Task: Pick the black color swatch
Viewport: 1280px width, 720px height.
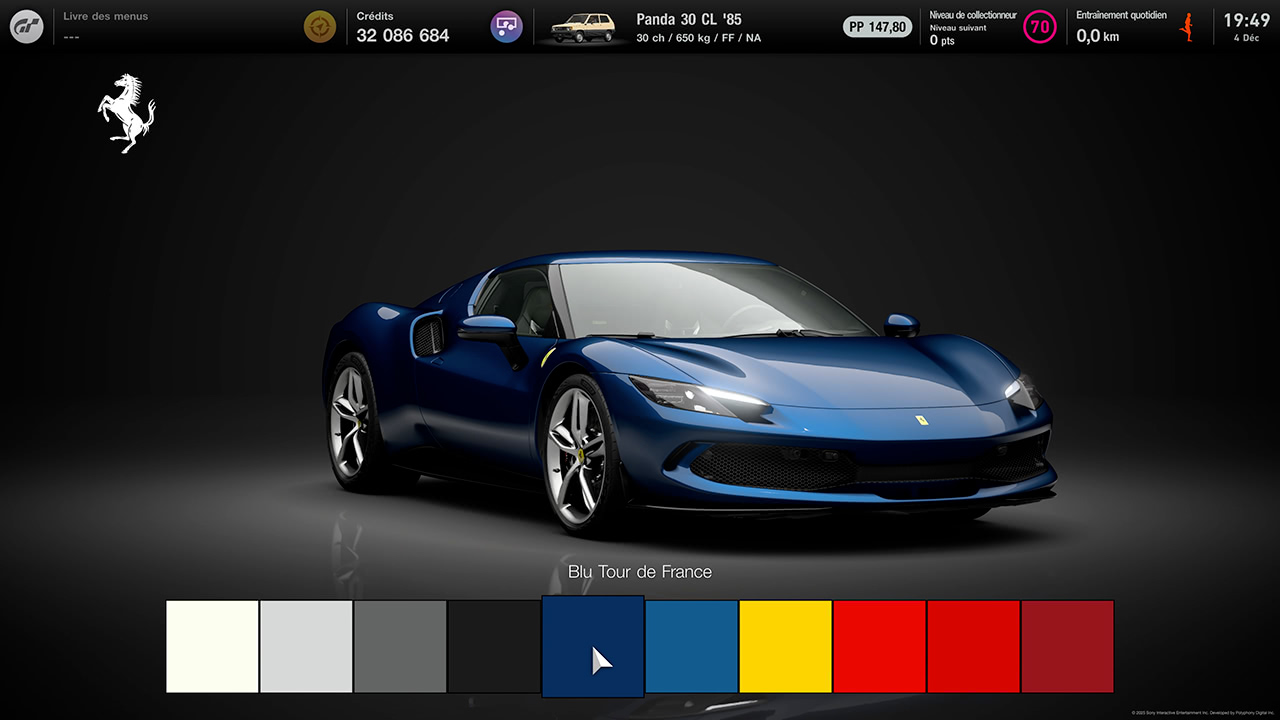Action: tap(494, 646)
